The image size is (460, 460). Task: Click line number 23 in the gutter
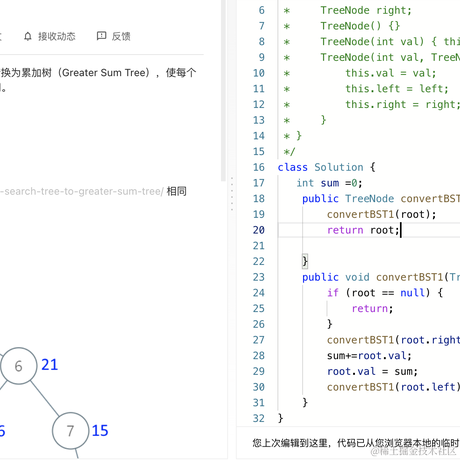click(x=259, y=277)
